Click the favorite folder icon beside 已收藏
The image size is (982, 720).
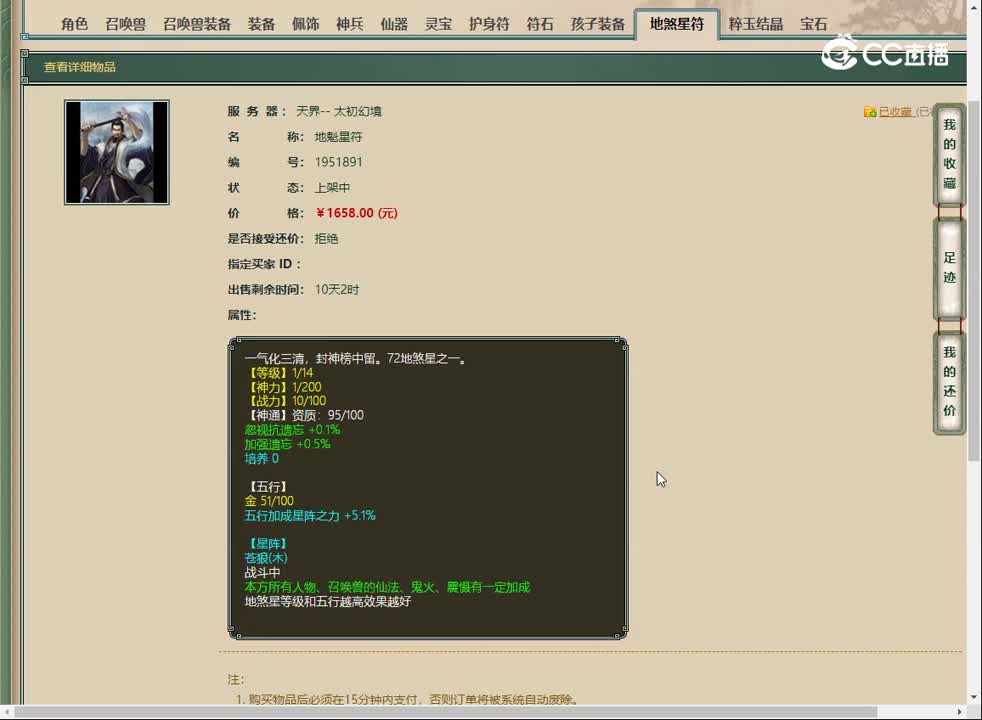(x=870, y=111)
